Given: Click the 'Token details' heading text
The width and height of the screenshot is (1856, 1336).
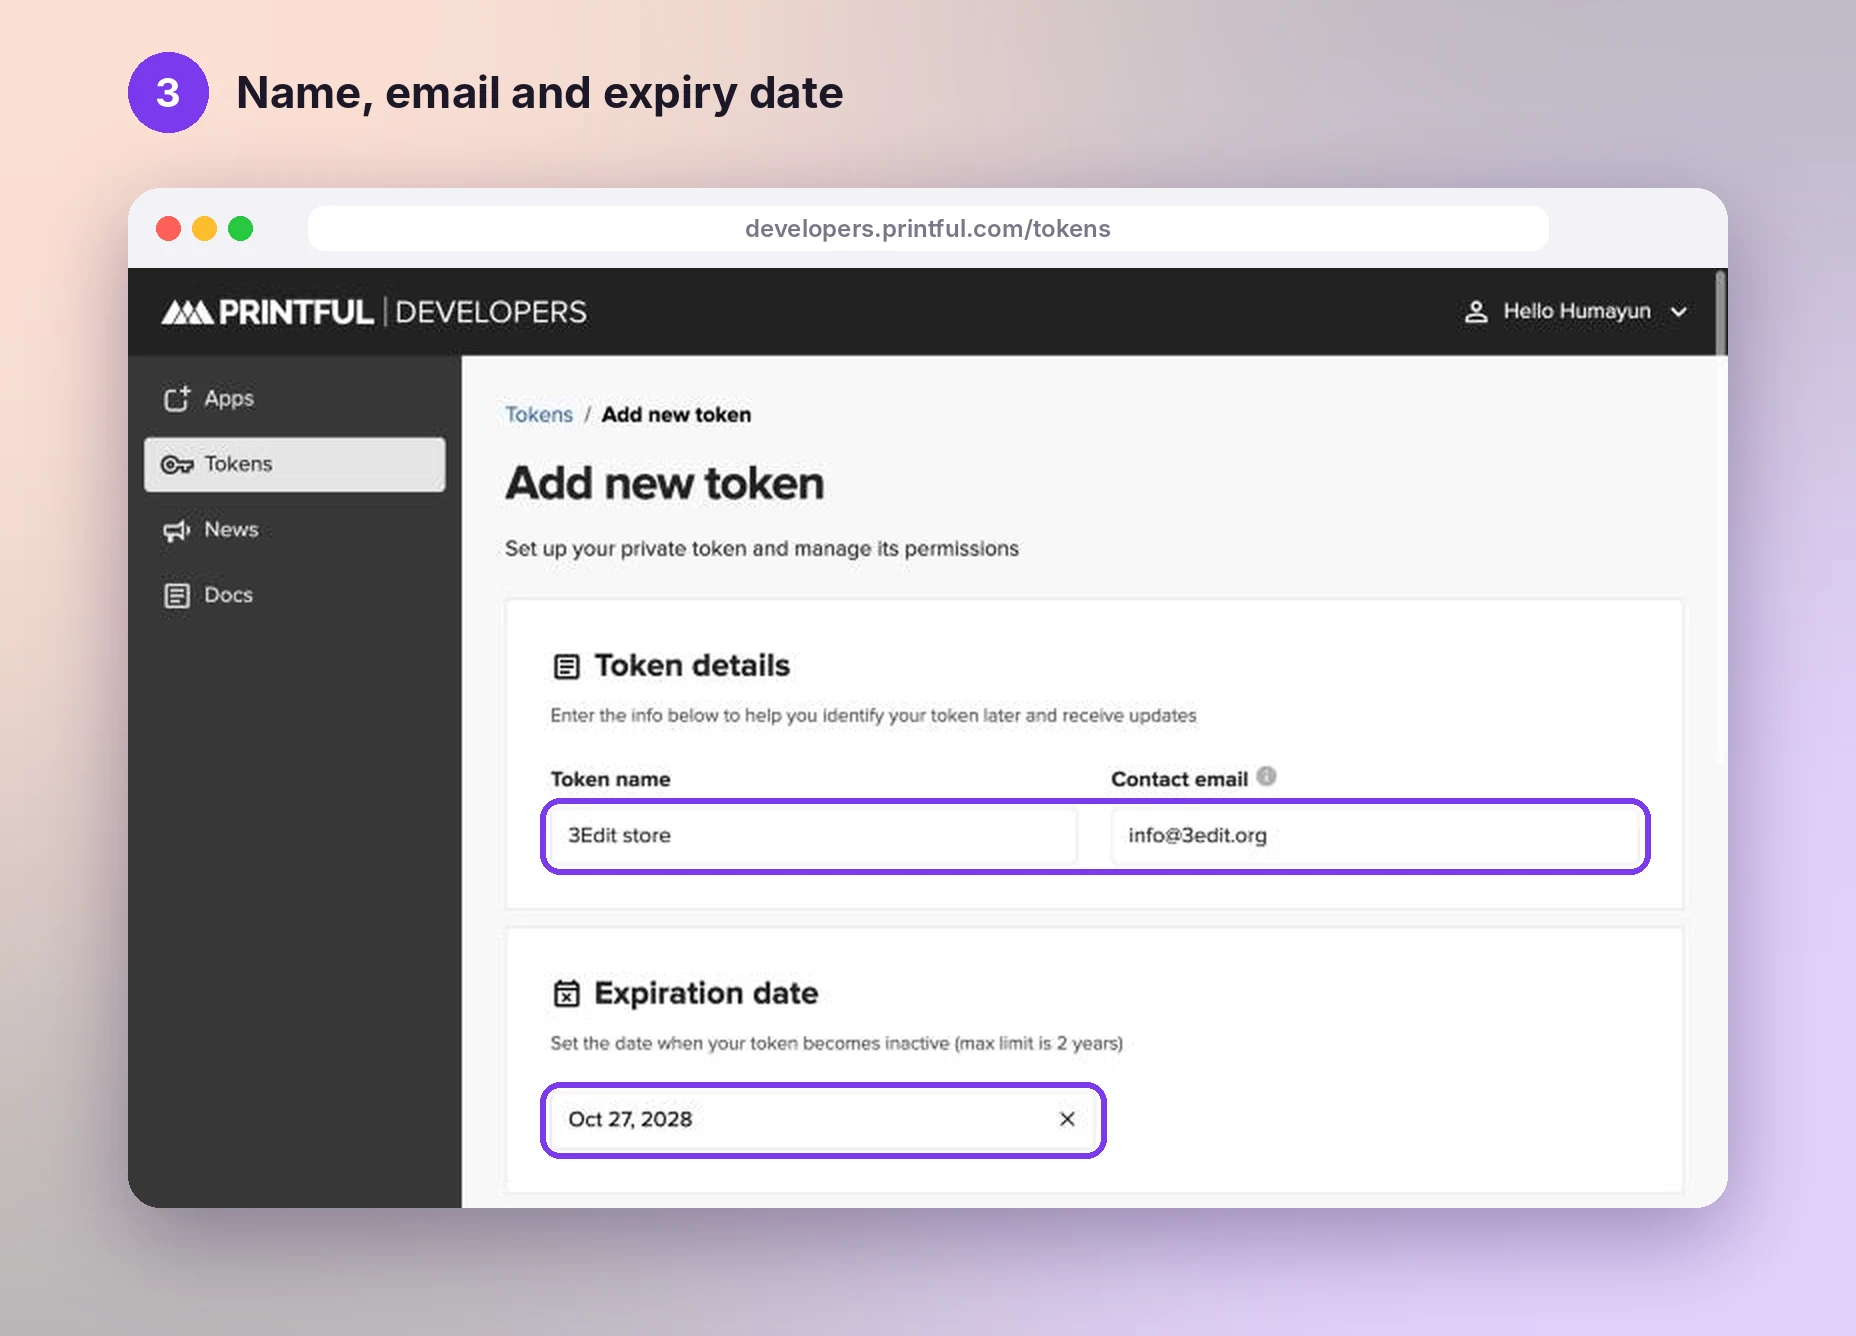Looking at the screenshot, I should pyautogui.click(x=692, y=666).
